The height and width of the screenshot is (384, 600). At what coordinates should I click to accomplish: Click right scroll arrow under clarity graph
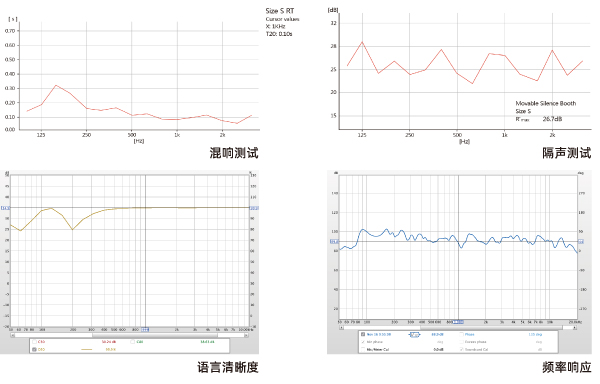246,335
